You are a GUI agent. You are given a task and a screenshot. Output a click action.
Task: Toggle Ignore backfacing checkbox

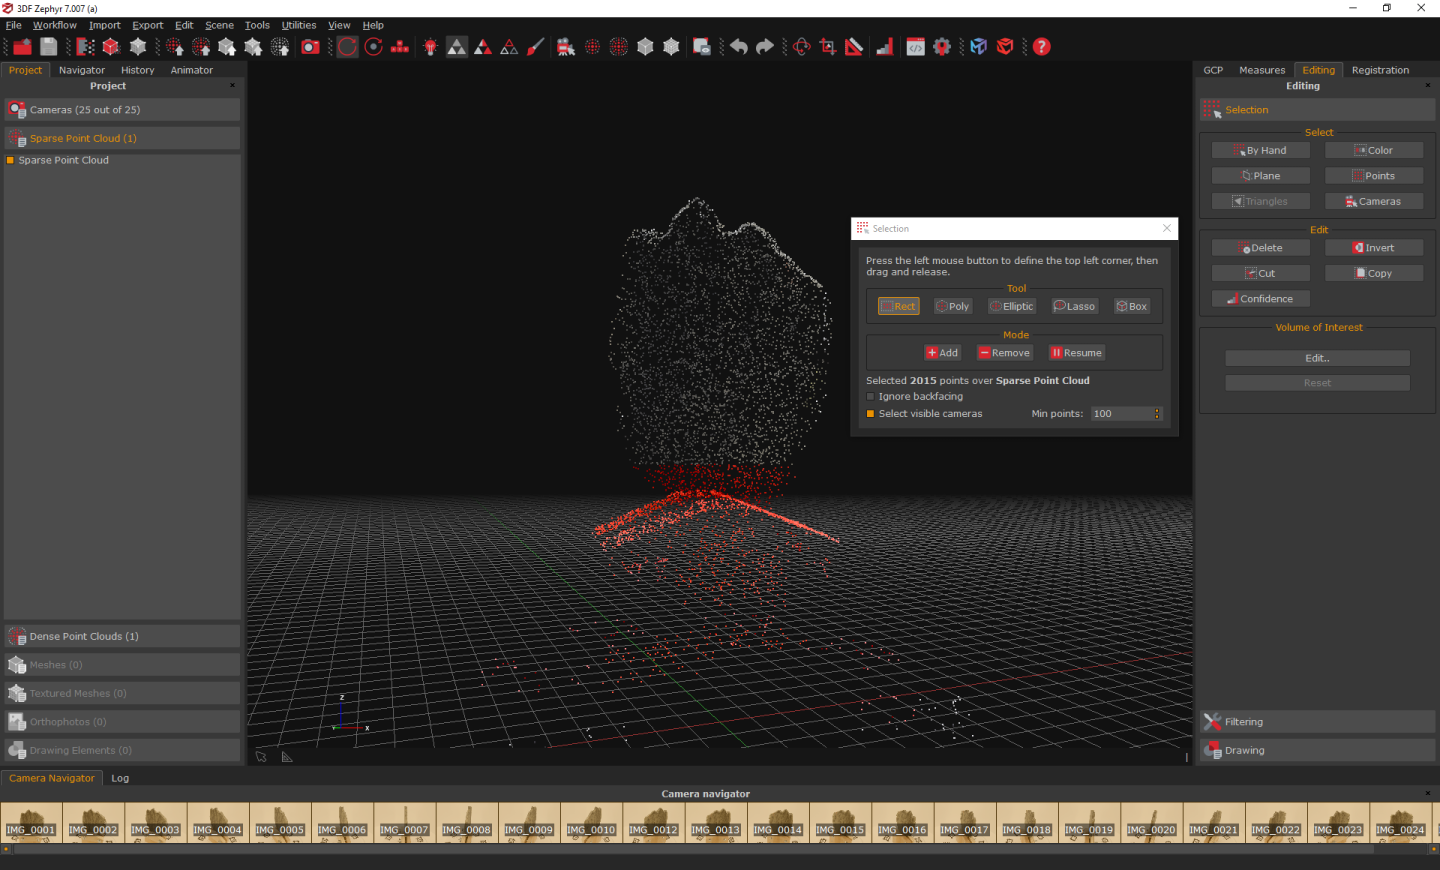(870, 397)
